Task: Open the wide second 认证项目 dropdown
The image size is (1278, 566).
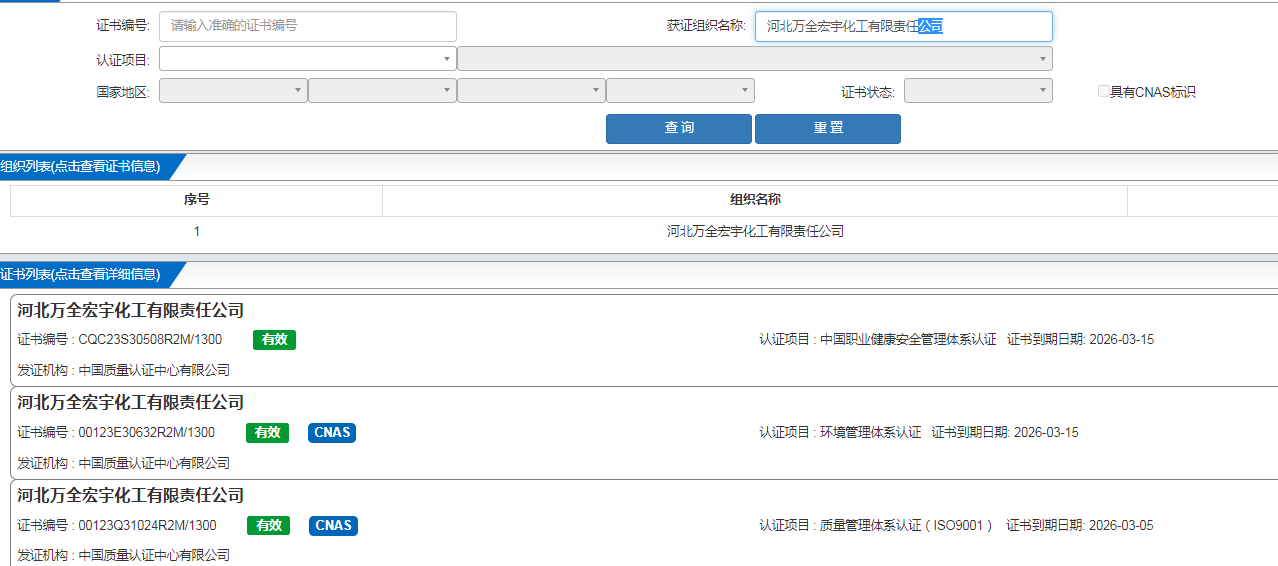Action: (x=755, y=59)
